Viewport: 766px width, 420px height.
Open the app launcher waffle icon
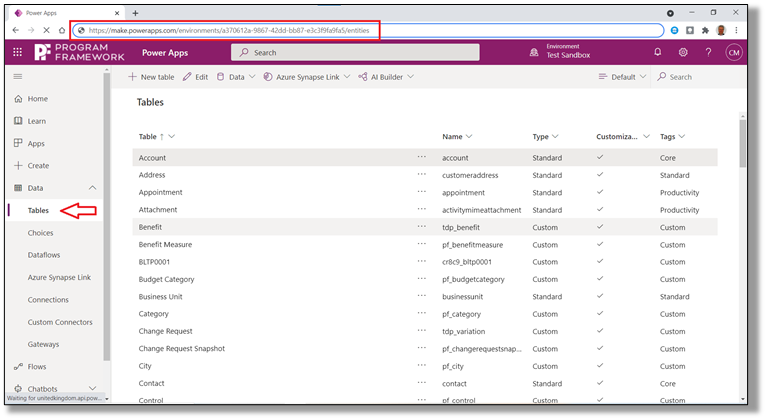pyautogui.click(x=18, y=52)
